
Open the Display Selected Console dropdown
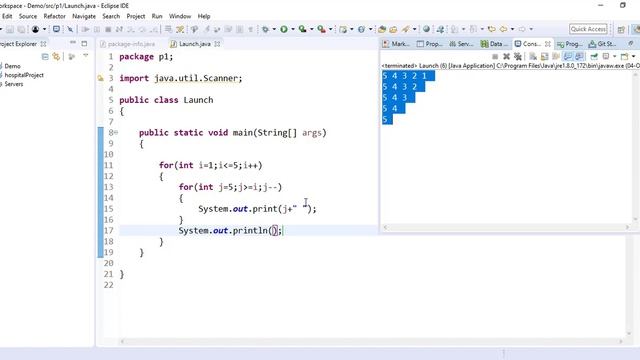click(615, 56)
